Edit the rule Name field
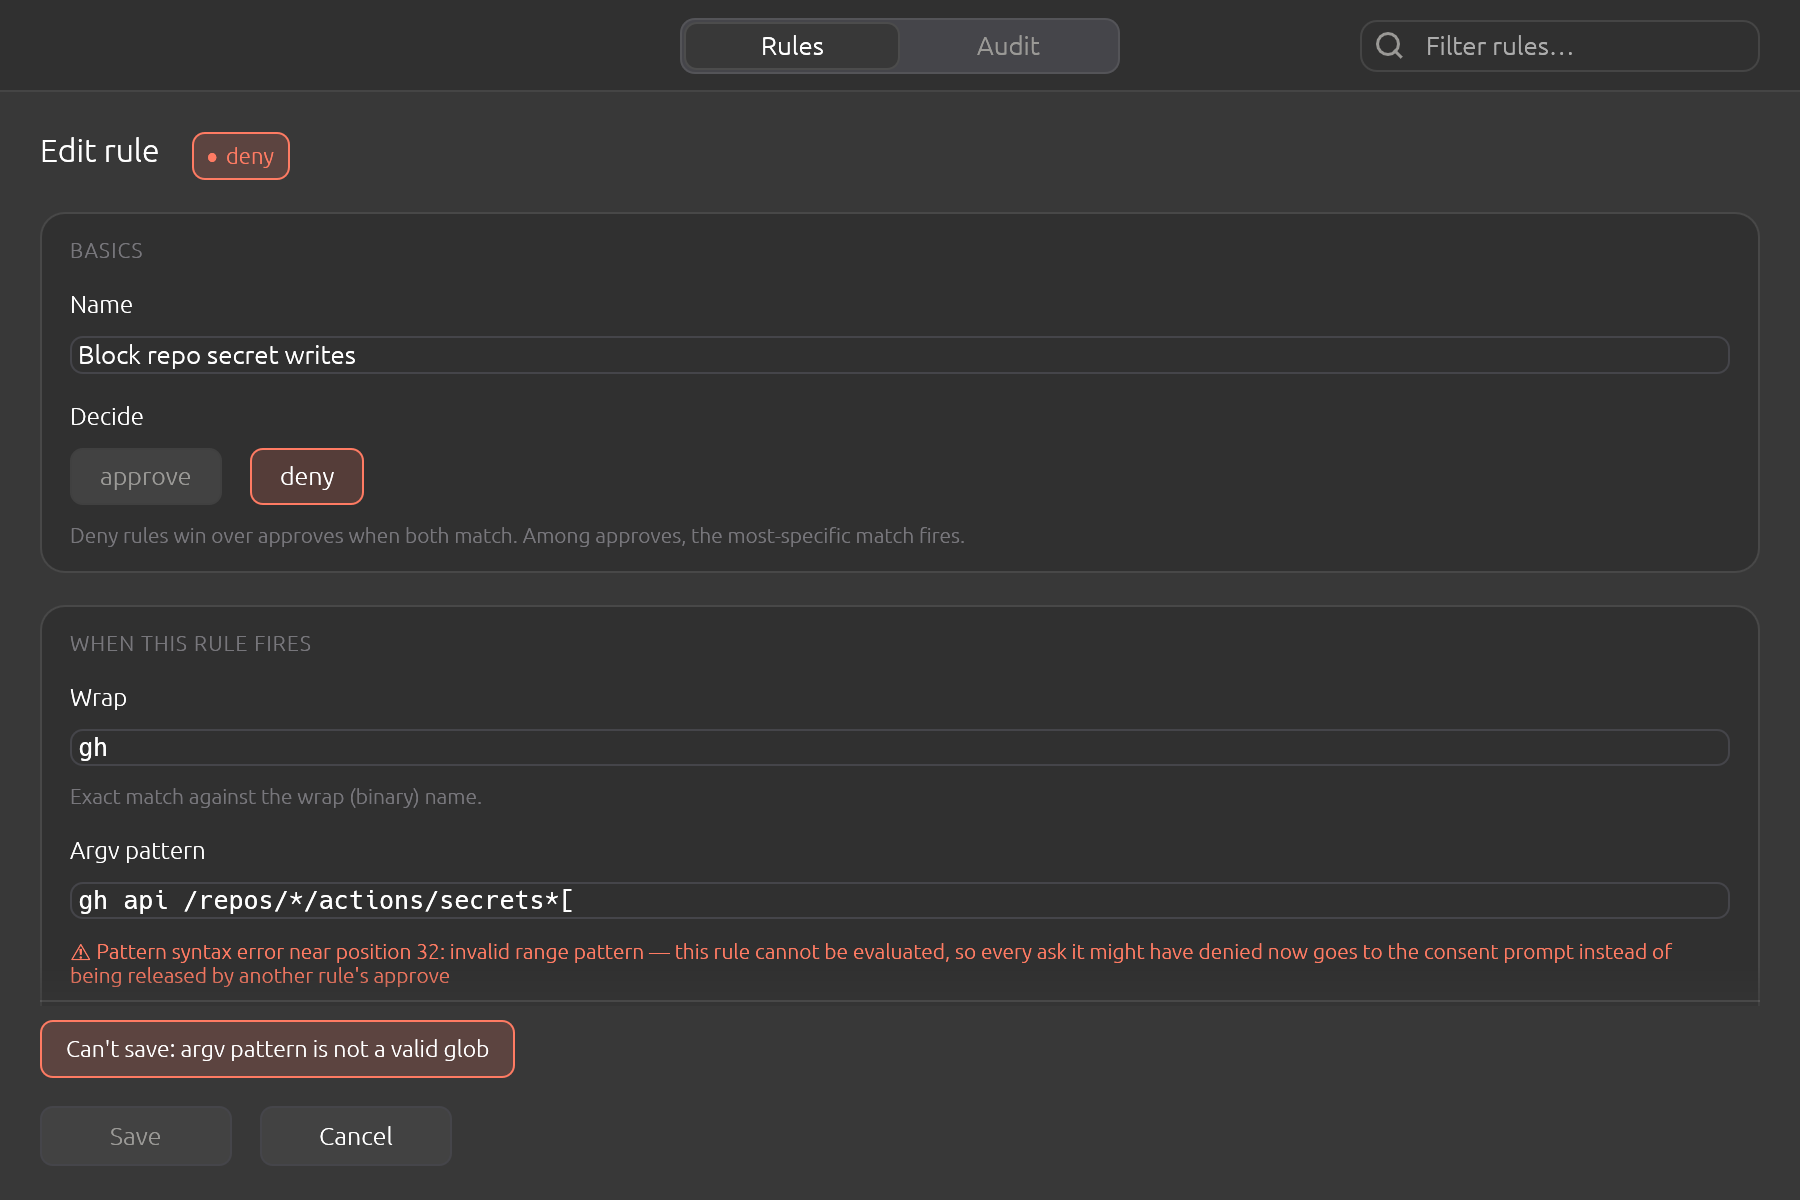This screenshot has height=1200, width=1800. [900, 355]
